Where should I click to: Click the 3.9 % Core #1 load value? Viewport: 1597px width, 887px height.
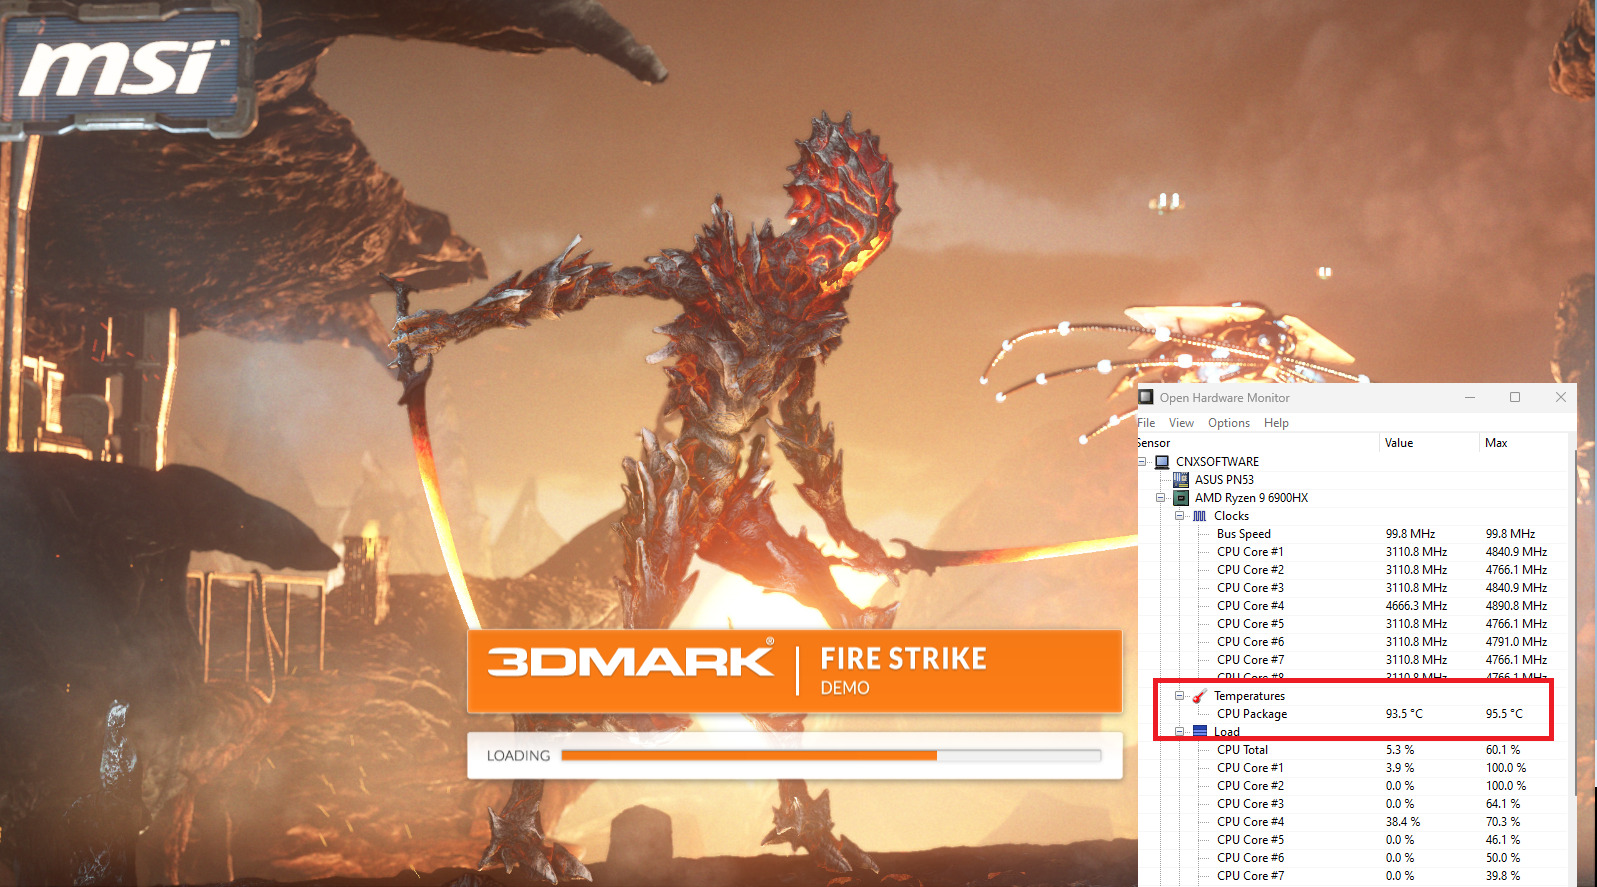(1400, 768)
